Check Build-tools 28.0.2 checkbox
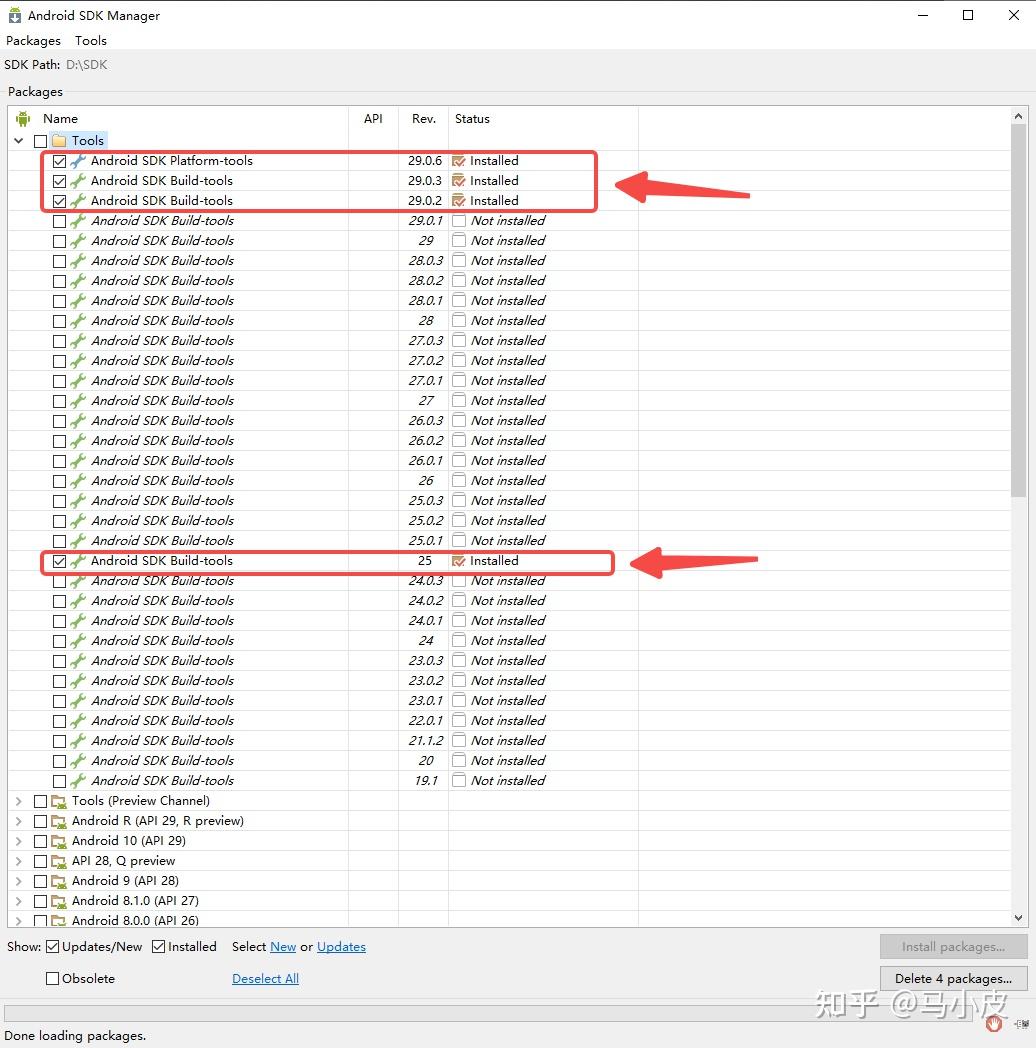This screenshot has height=1048, width=1036. (x=59, y=281)
